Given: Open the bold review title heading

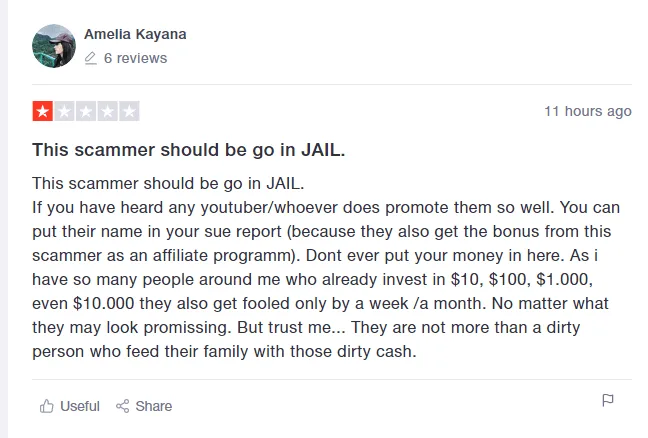Looking at the screenshot, I should pyautogui.click(x=189, y=150).
